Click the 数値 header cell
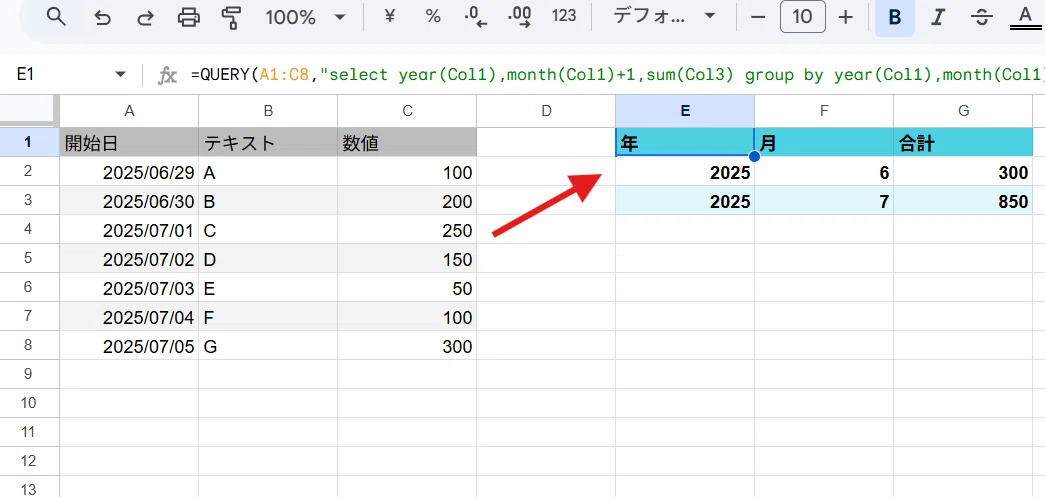The height and width of the screenshot is (497, 1045). point(407,143)
